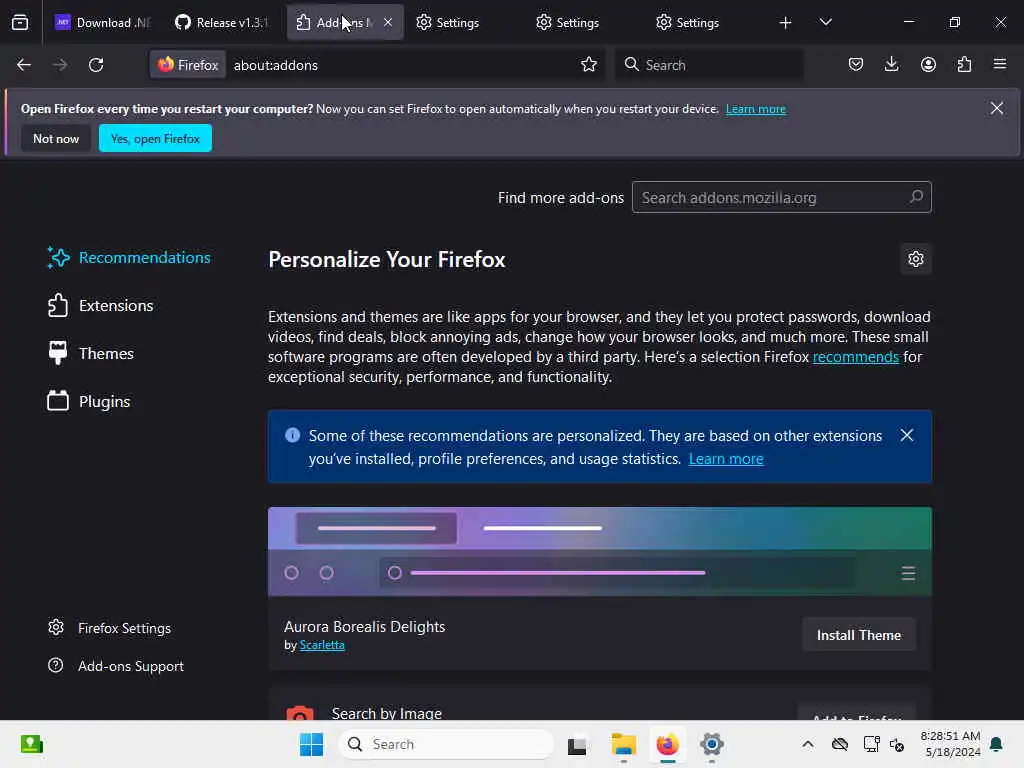Click the cloud sync-off icon in the system tray
Image resolution: width=1024 pixels, height=768 pixels.
[x=840, y=744]
